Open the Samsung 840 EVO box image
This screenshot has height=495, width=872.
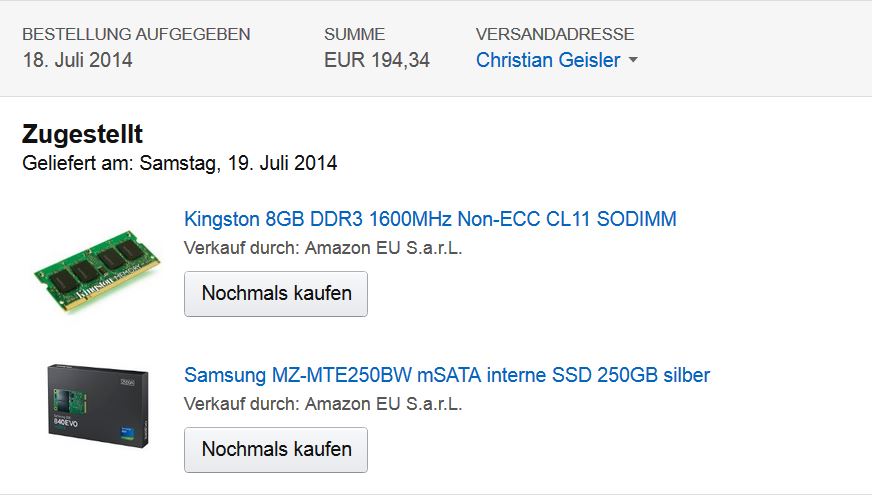[x=98, y=405]
